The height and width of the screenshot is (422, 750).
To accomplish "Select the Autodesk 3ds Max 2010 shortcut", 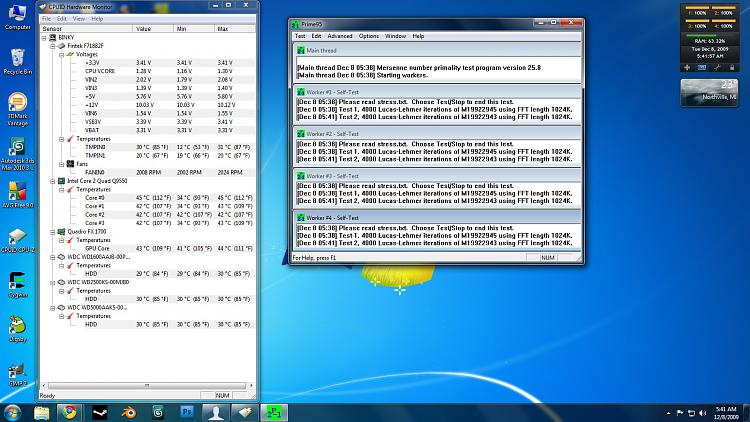I will click(17, 154).
